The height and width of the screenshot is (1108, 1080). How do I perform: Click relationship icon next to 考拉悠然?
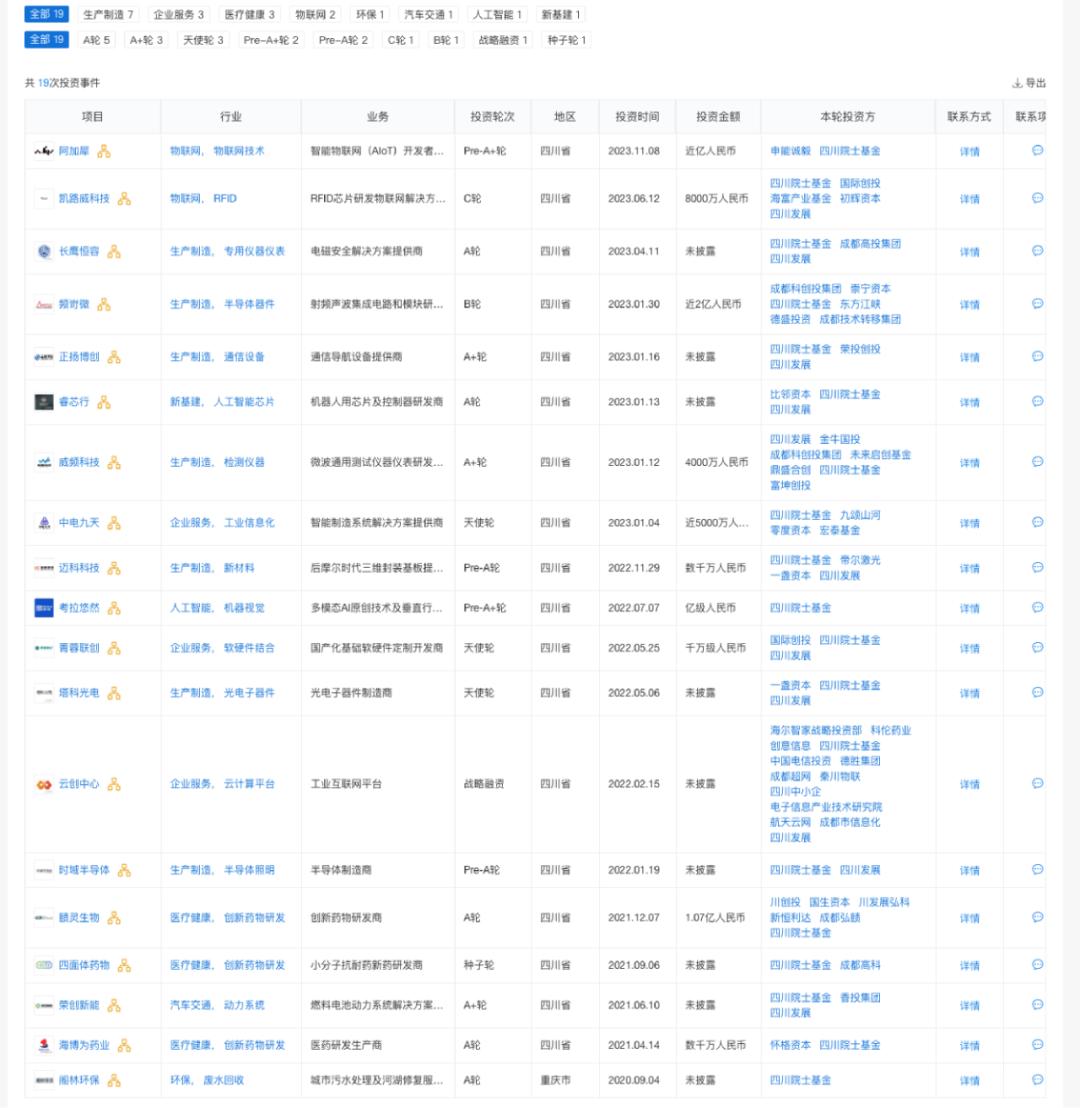click(x=114, y=608)
